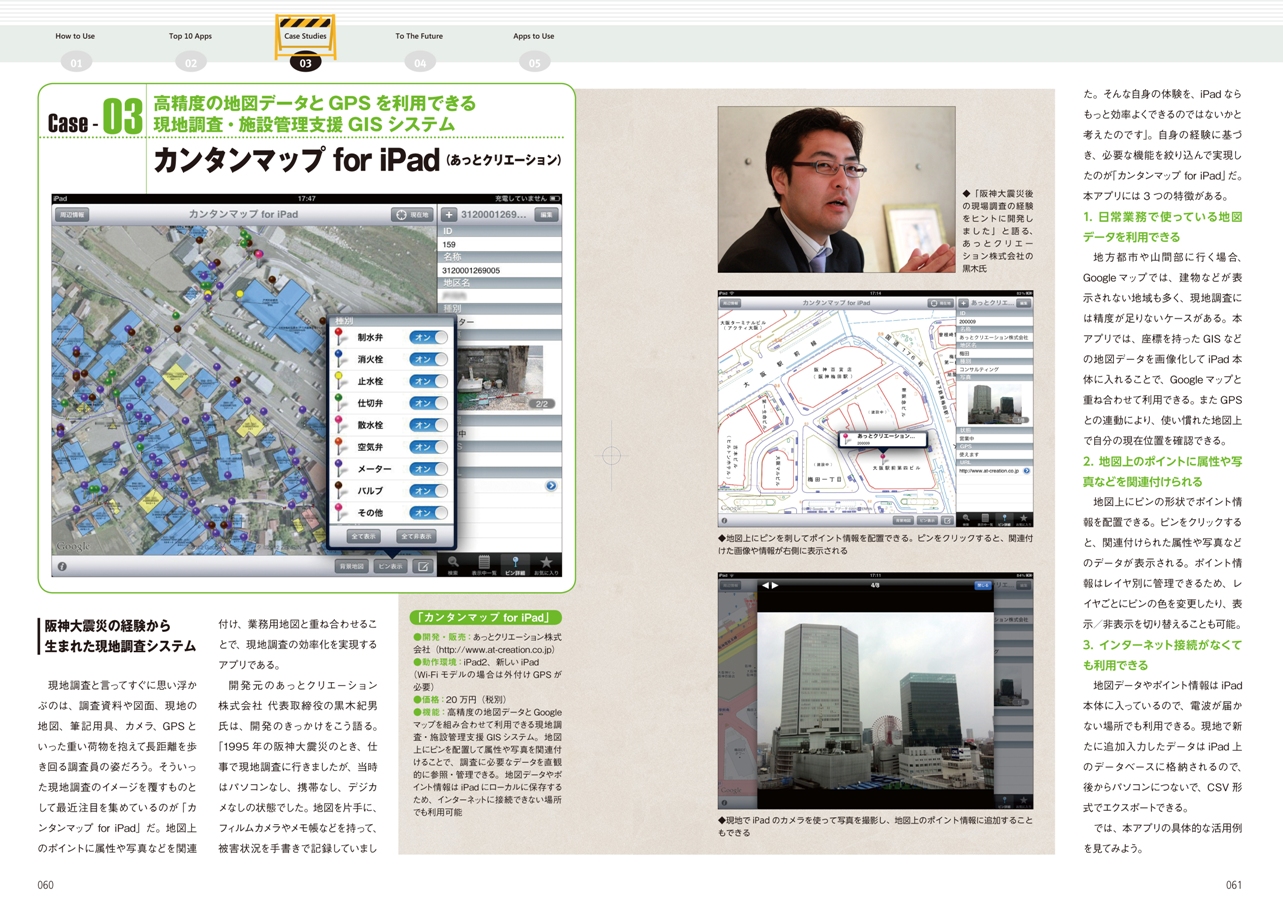Click the yellow pin icon beside 止水栓
Screen dimensions: 1283x908
pos(340,381)
